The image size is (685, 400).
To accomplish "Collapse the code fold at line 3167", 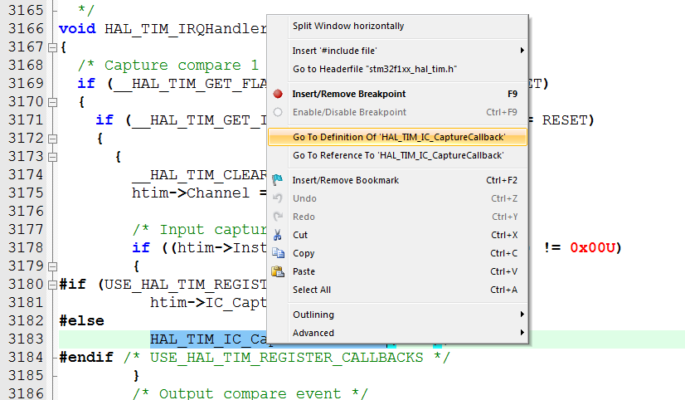I will click(x=51, y=47).
